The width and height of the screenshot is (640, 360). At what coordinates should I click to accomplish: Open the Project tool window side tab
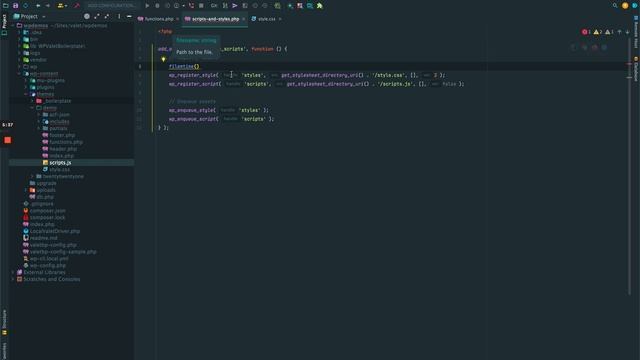[x=4, y=24]
